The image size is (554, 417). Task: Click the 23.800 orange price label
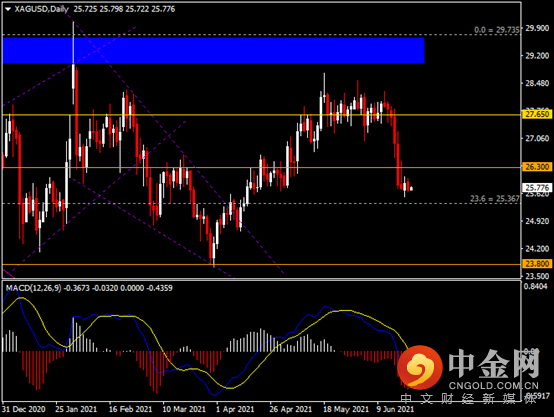point(536,264)
